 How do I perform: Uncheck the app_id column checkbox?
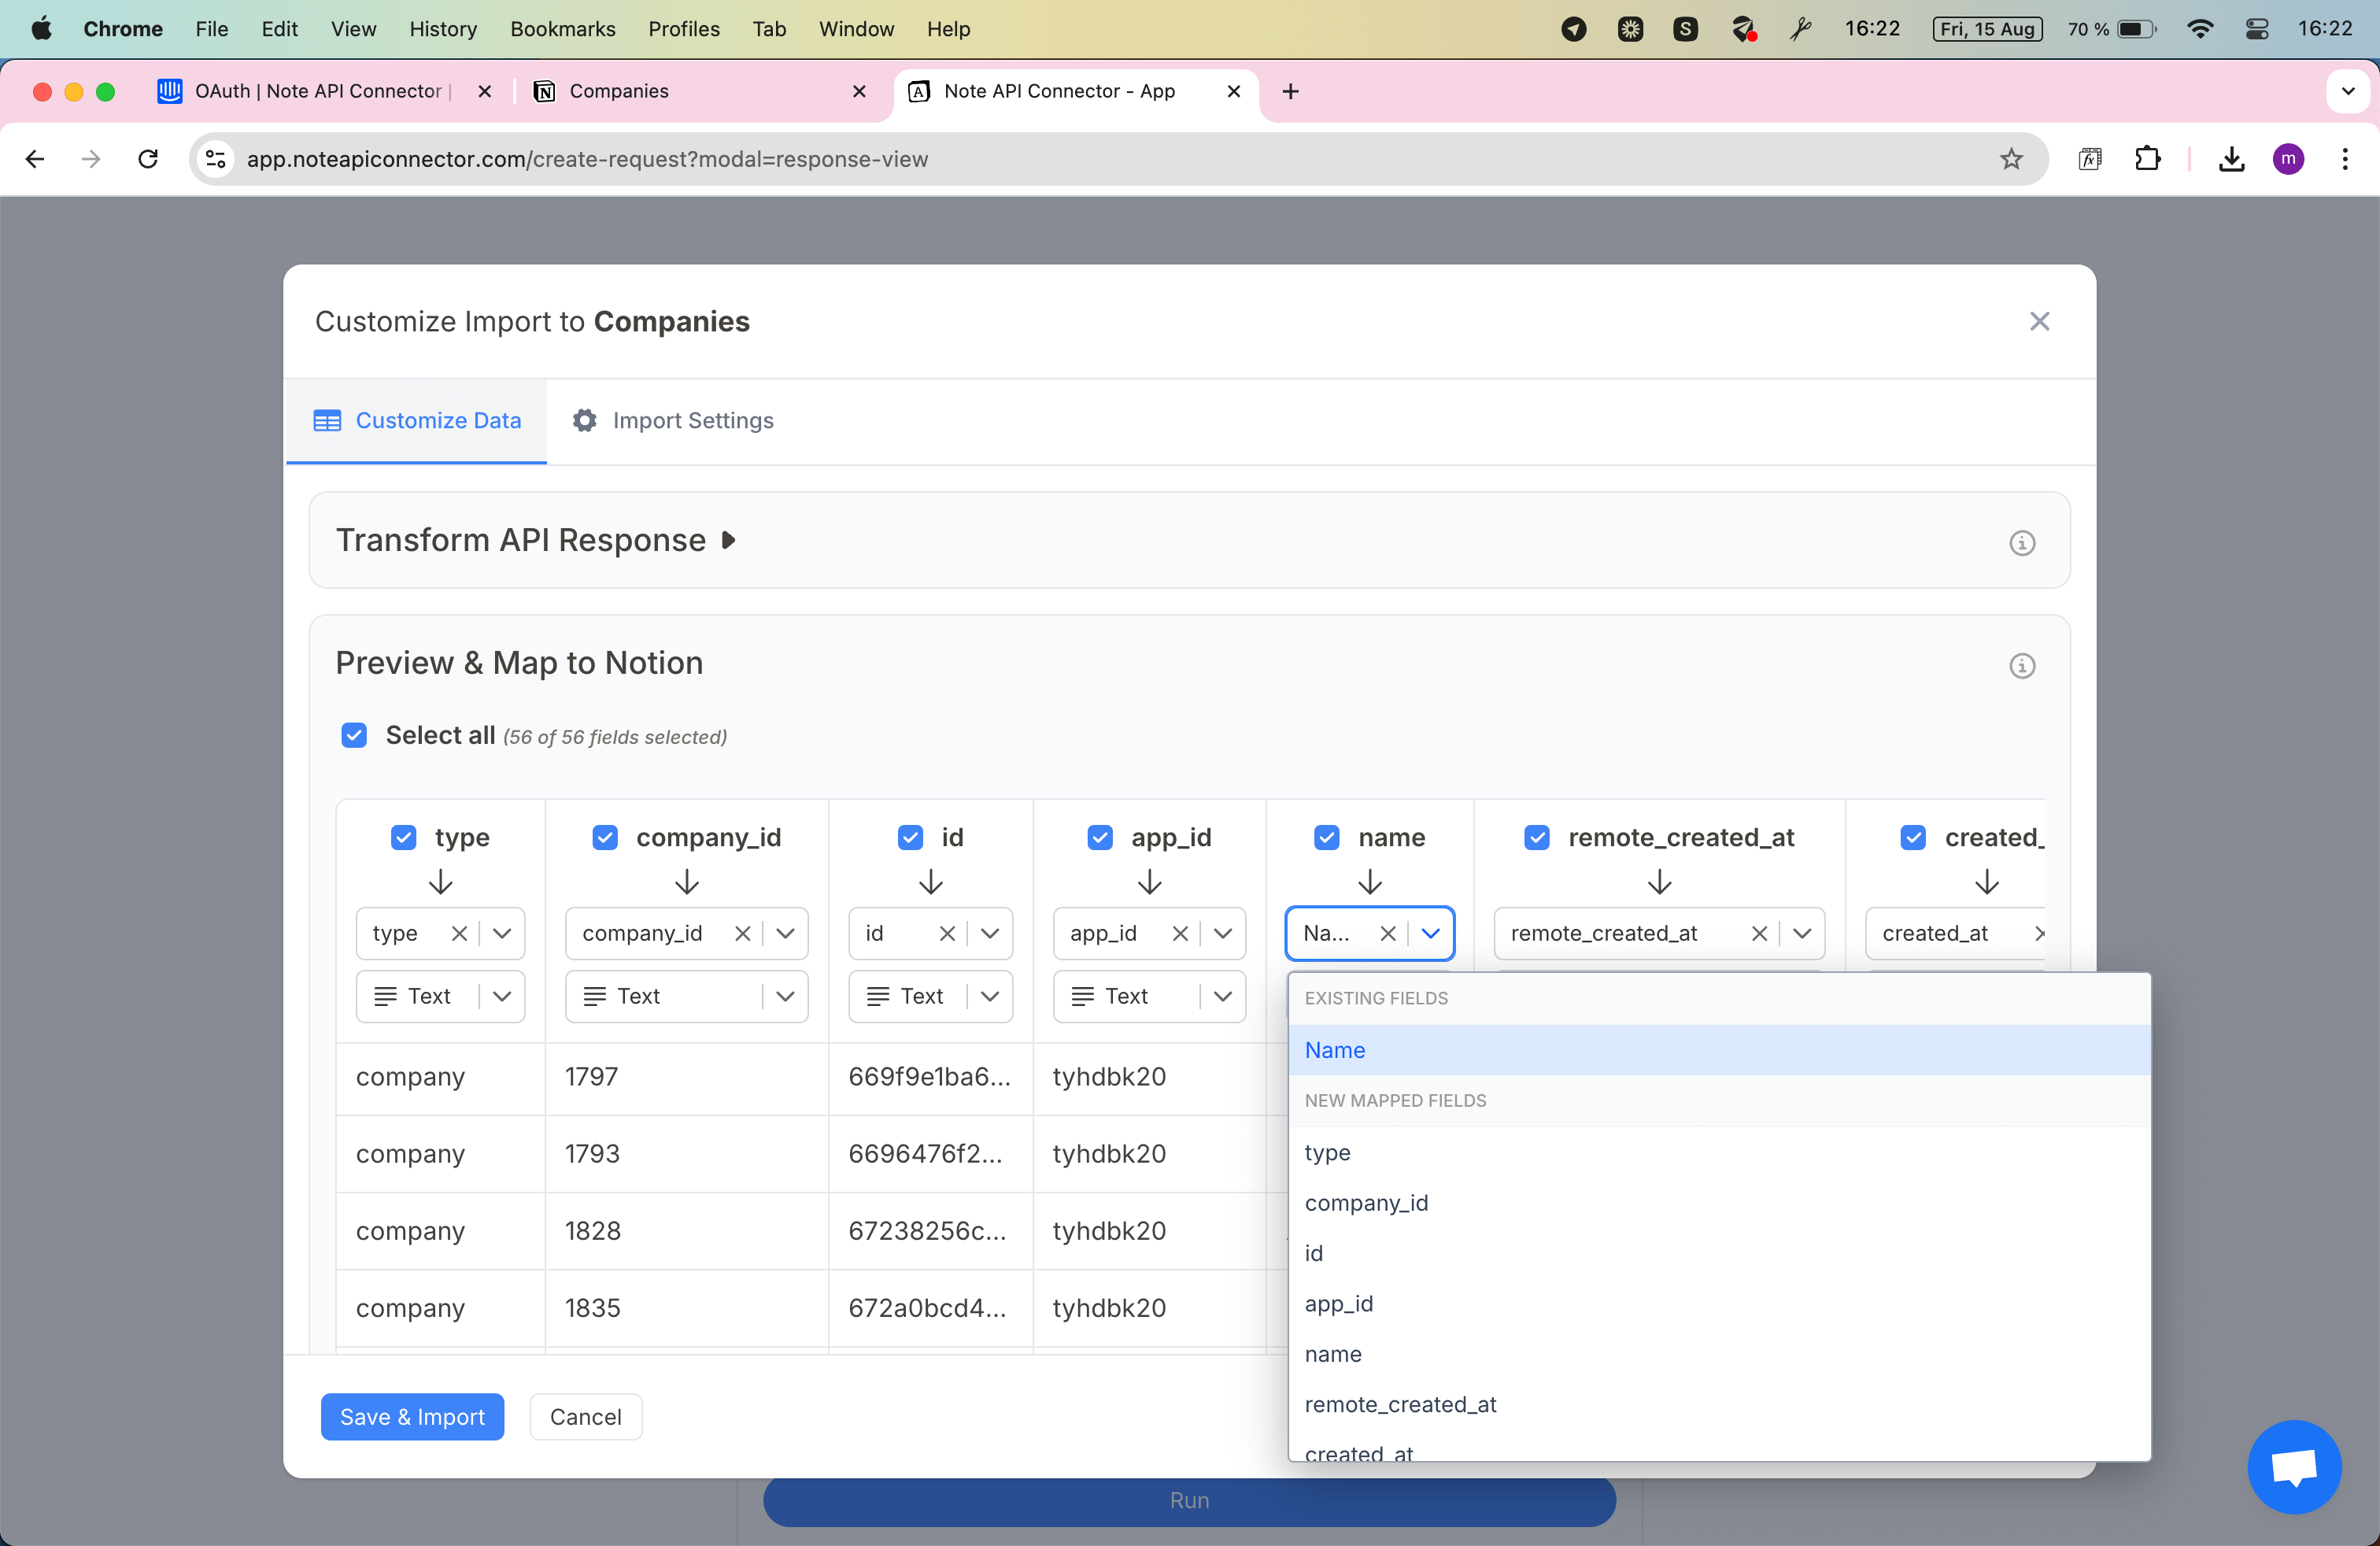click(x=1100, y=837)
